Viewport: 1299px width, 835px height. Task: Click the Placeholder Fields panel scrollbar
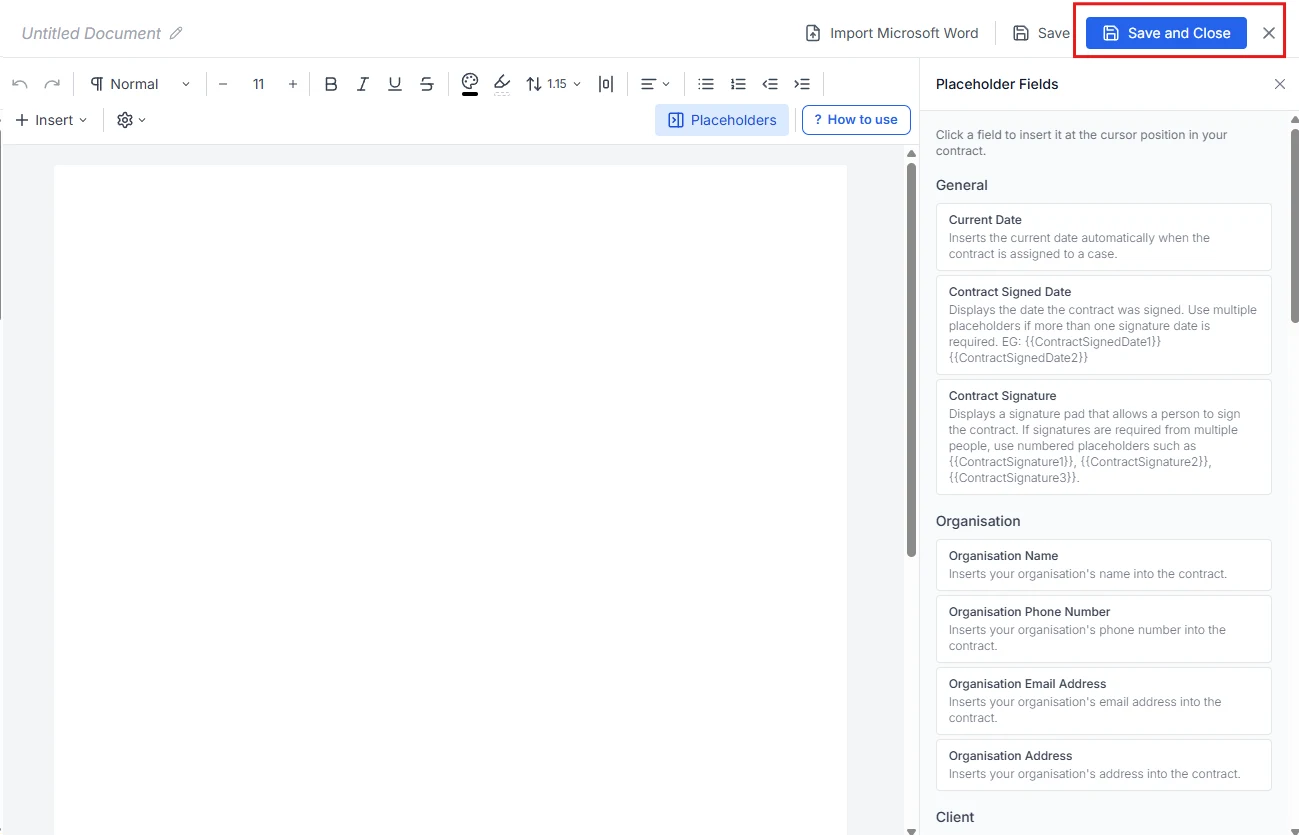(1294, 225)
